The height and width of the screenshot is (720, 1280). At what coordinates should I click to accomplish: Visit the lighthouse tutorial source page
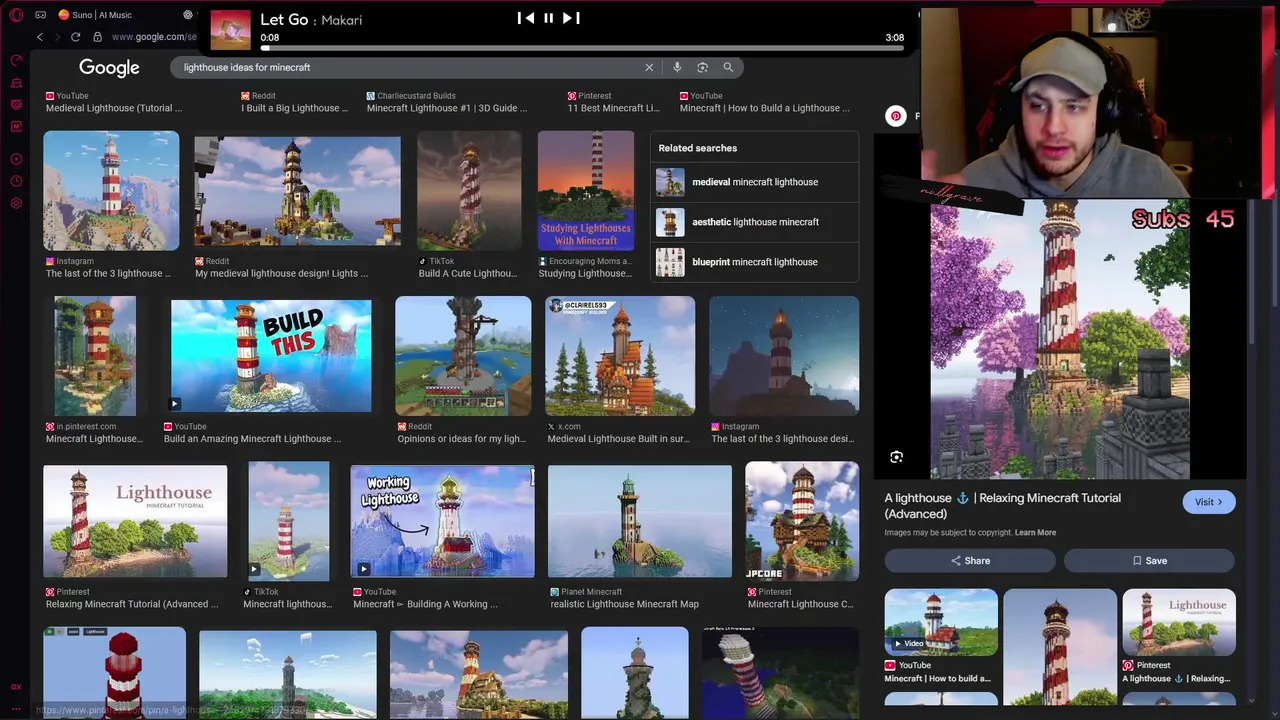click(1209, 502)
